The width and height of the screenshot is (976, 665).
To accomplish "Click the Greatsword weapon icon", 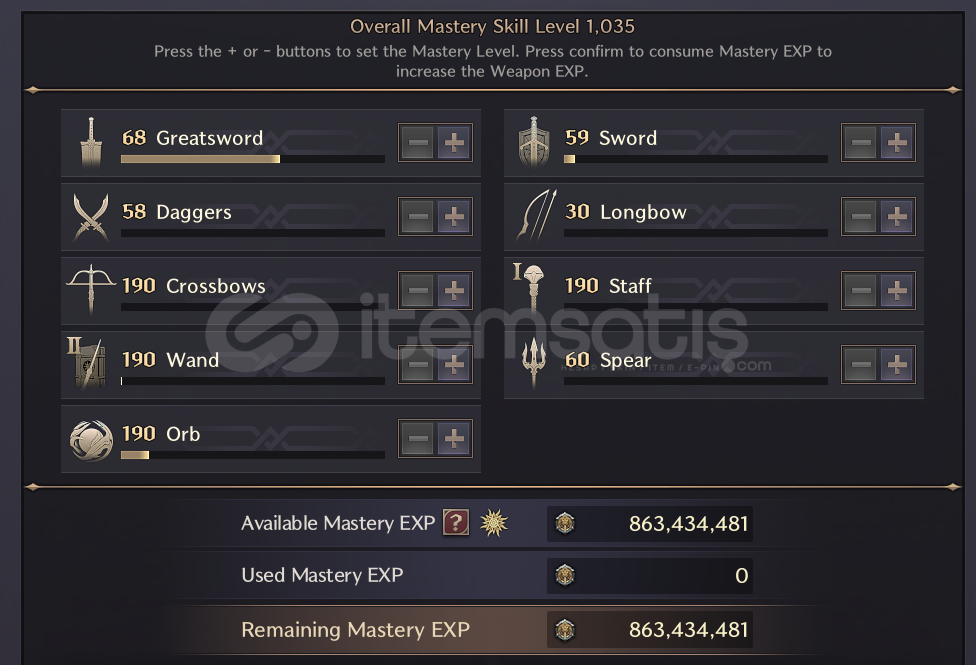I will coord(91,143).
